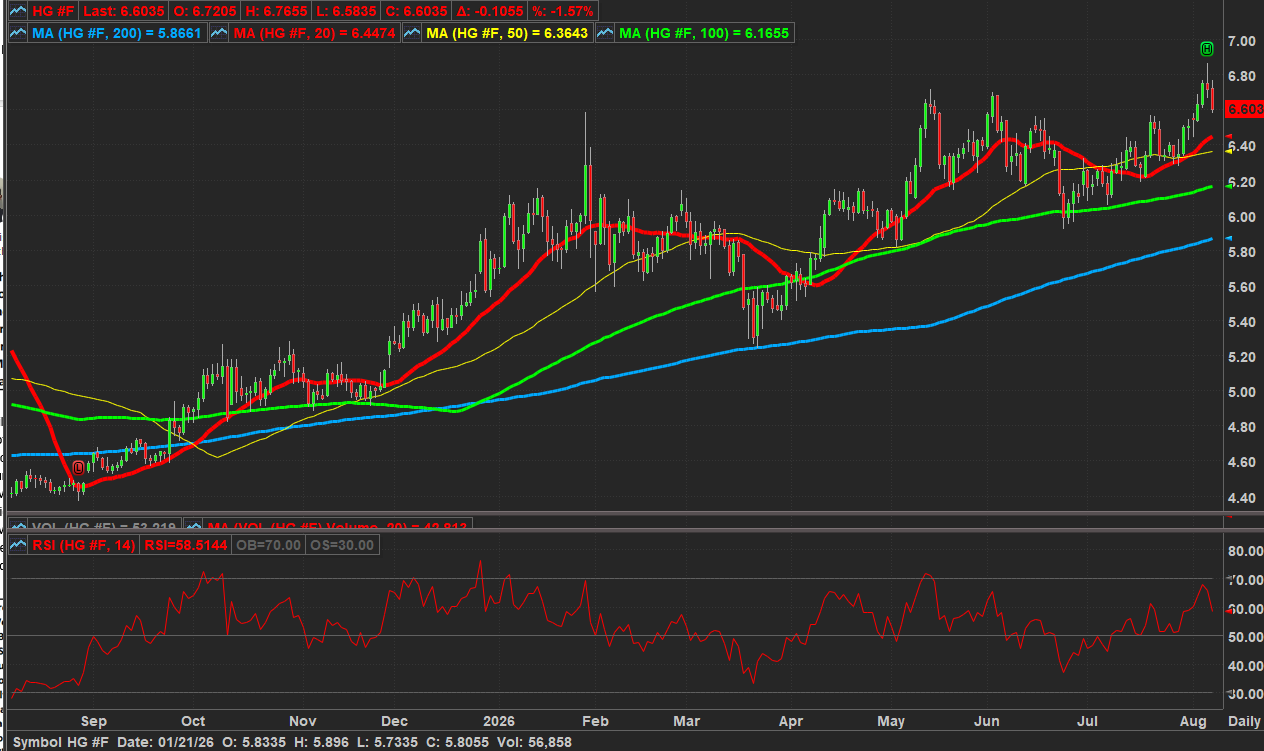Click the Mar label on time axis
The height and width of the screenshot is (751, 1264).
coord(686,720)
